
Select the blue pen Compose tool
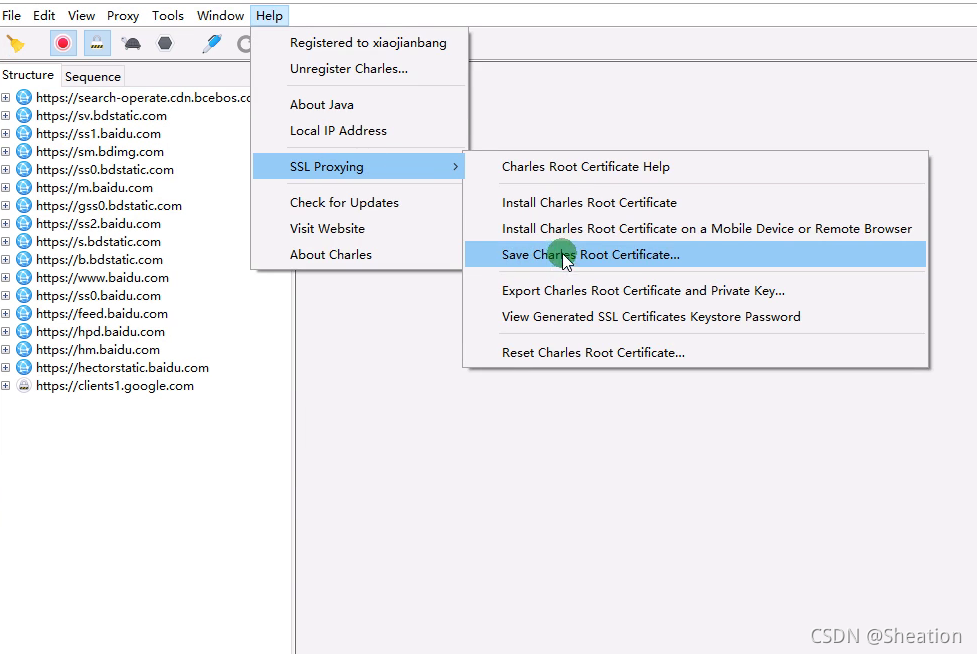coord(212,44)
